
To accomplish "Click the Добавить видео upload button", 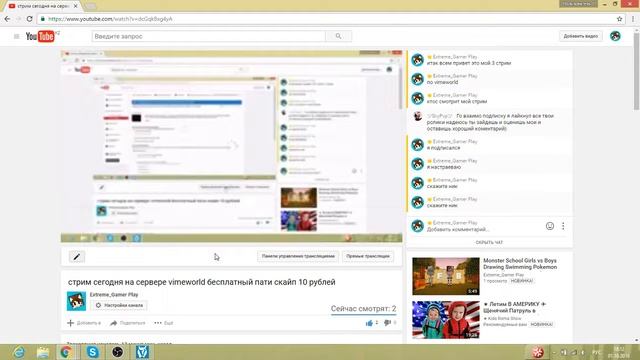I will [580, 36].
